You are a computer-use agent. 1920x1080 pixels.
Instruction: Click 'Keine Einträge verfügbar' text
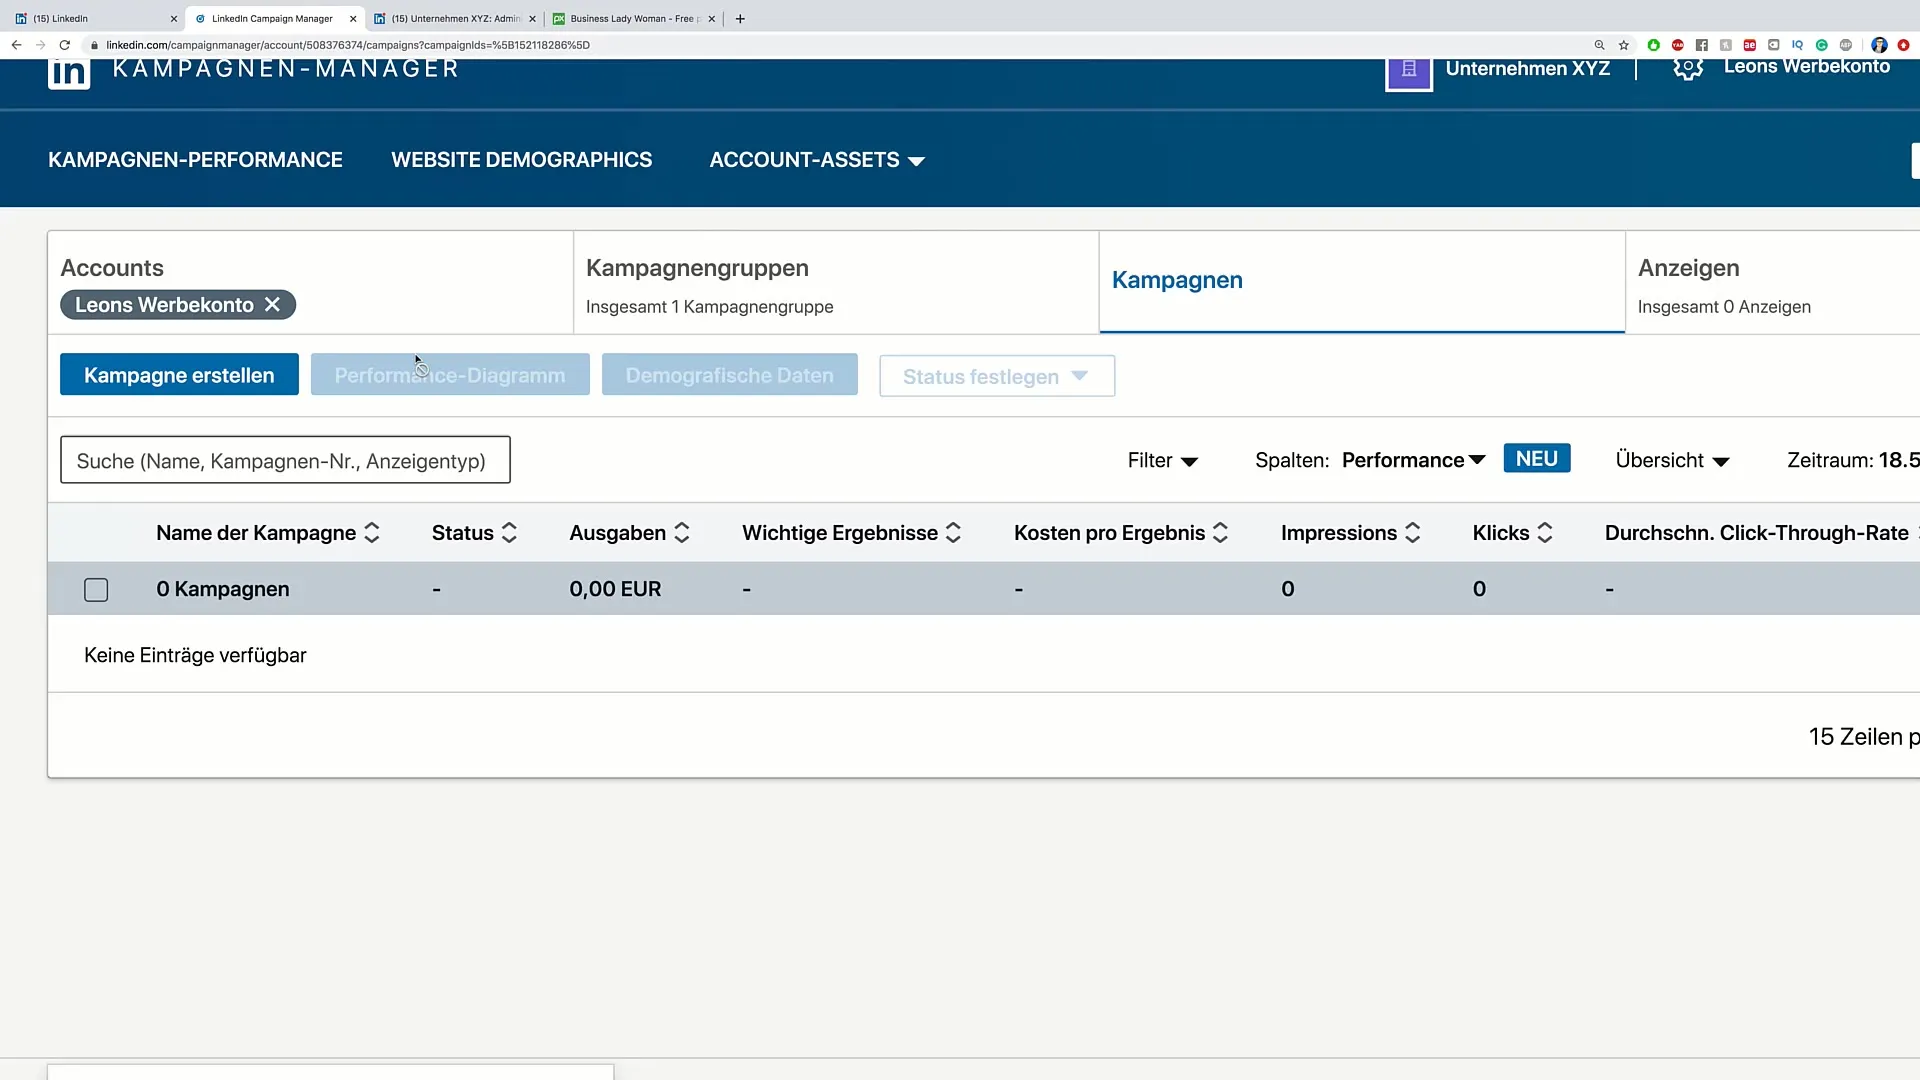click(195, 655)
